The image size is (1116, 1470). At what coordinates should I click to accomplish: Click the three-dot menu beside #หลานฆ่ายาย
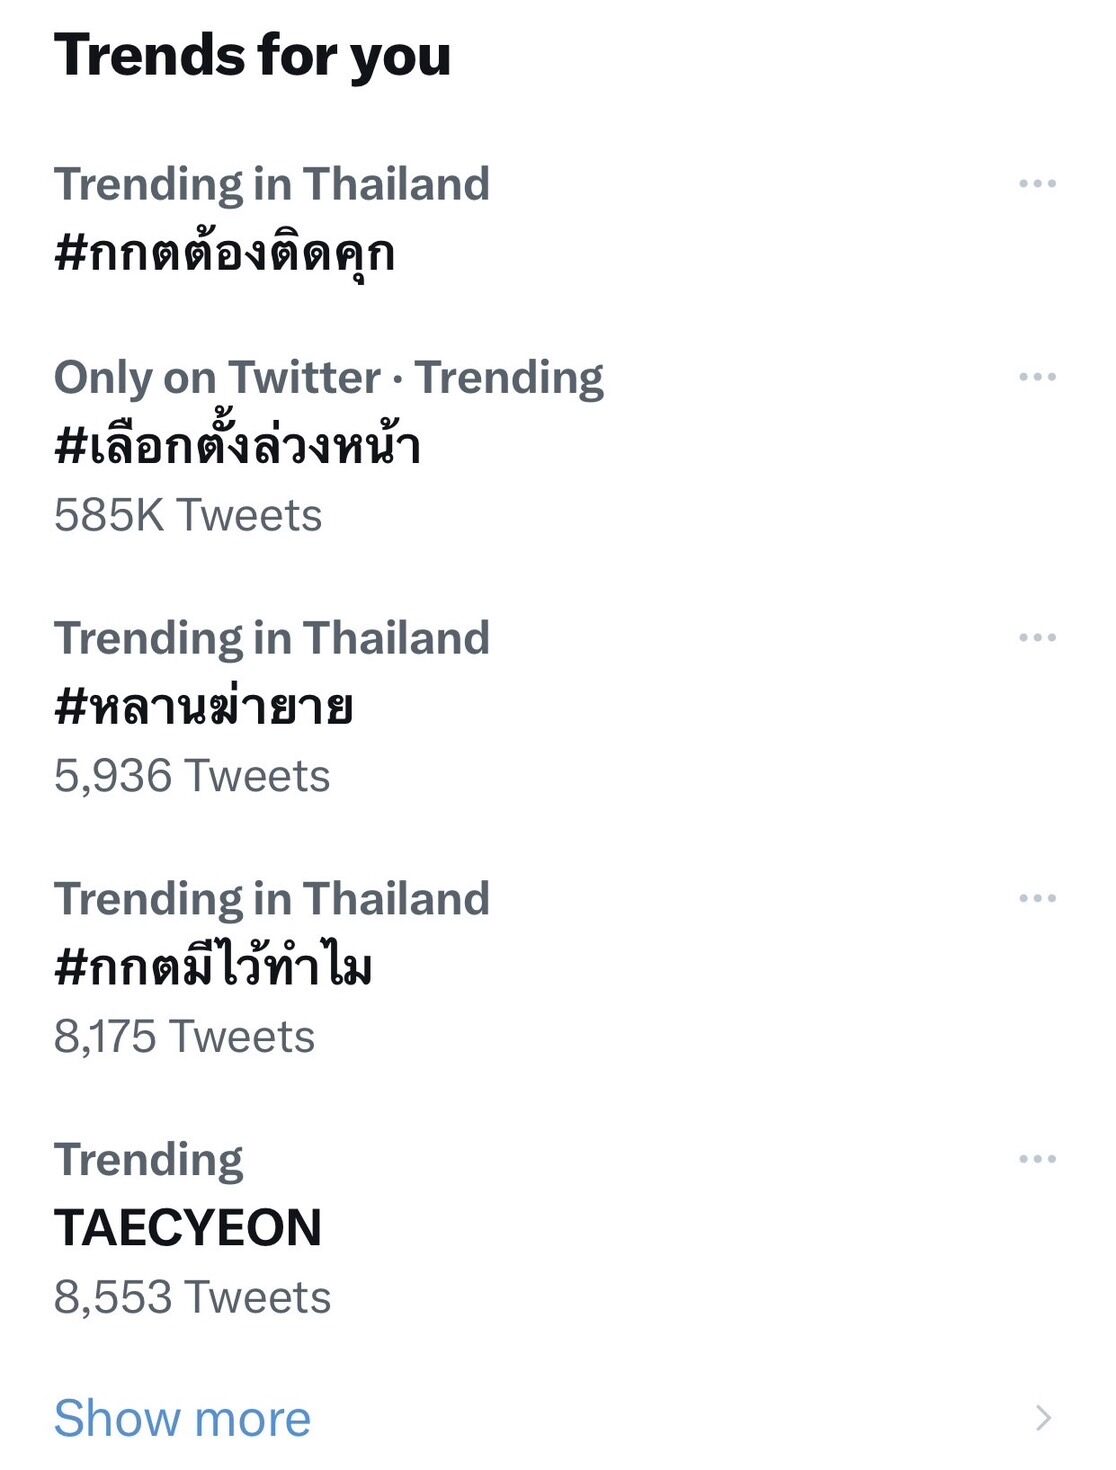pos(1037,638)
